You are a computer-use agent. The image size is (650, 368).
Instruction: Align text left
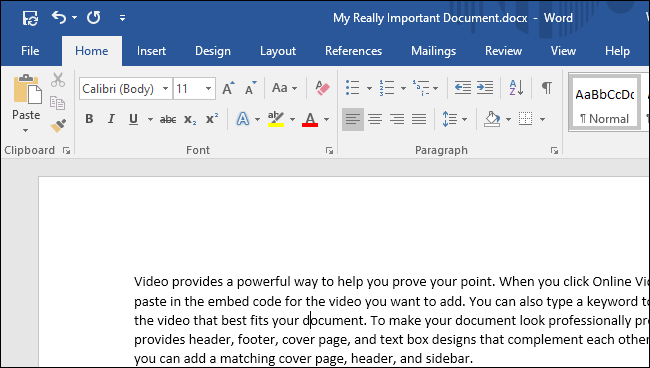pos(353,119)
